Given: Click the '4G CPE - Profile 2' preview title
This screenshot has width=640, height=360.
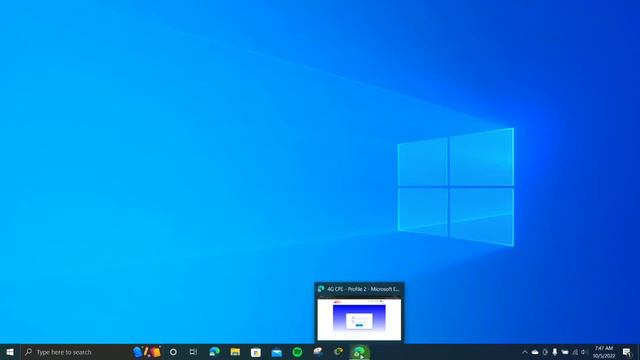Looking at the screenshot, I should (363, 289).
